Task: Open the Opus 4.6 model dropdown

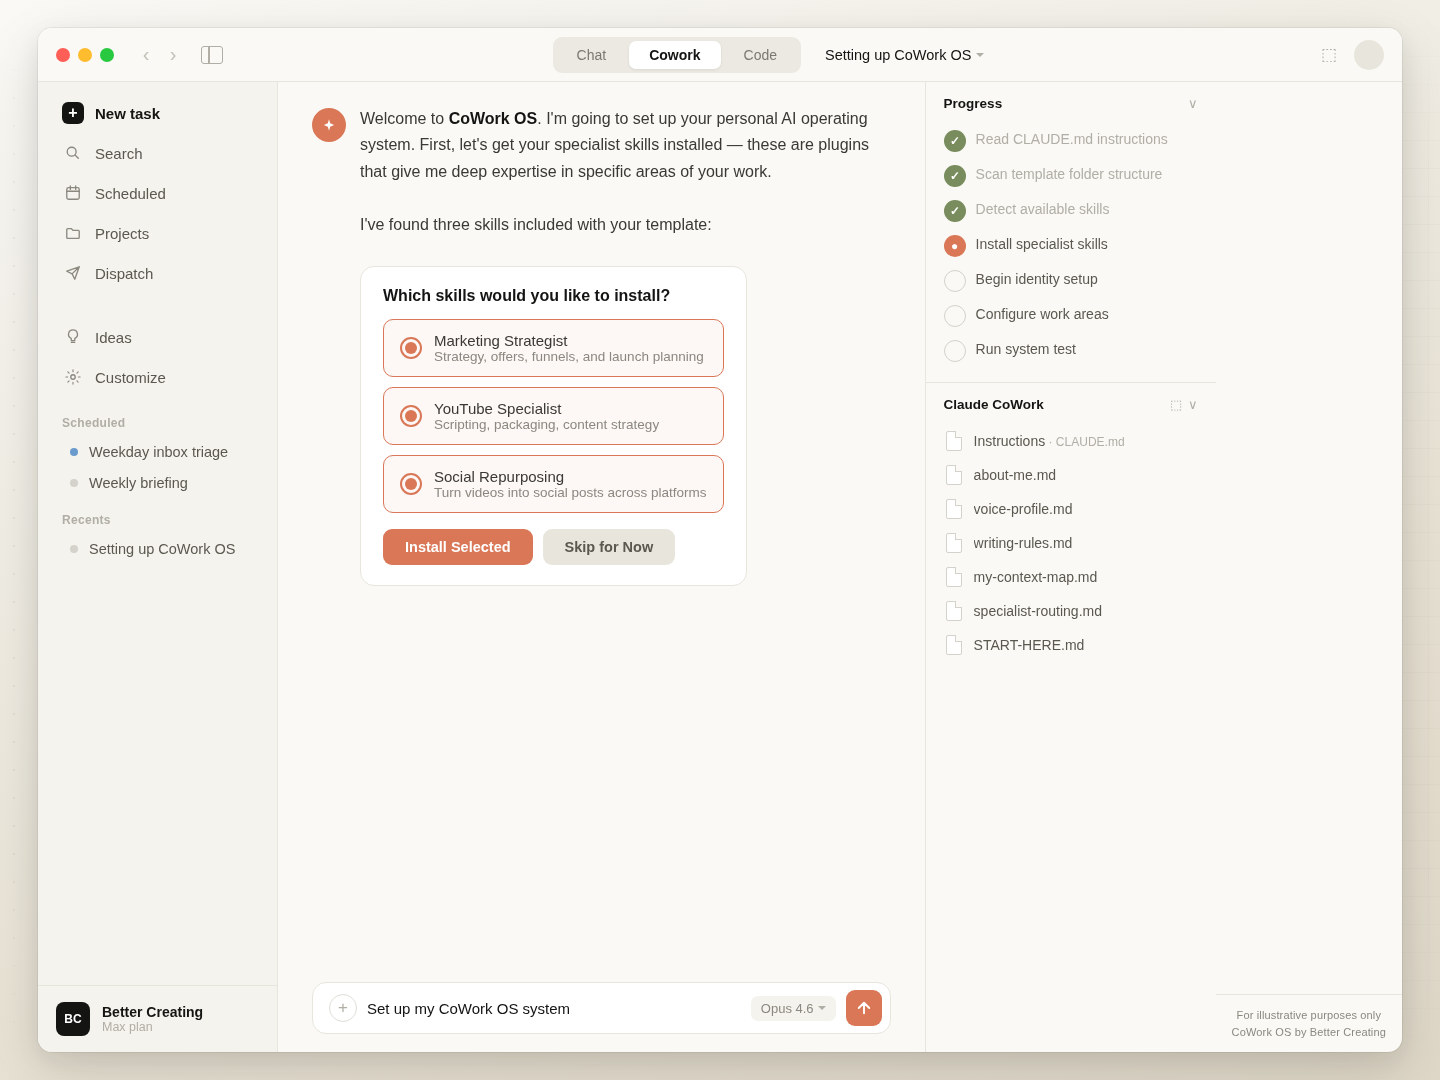Action: click(x=793, y=1008)
